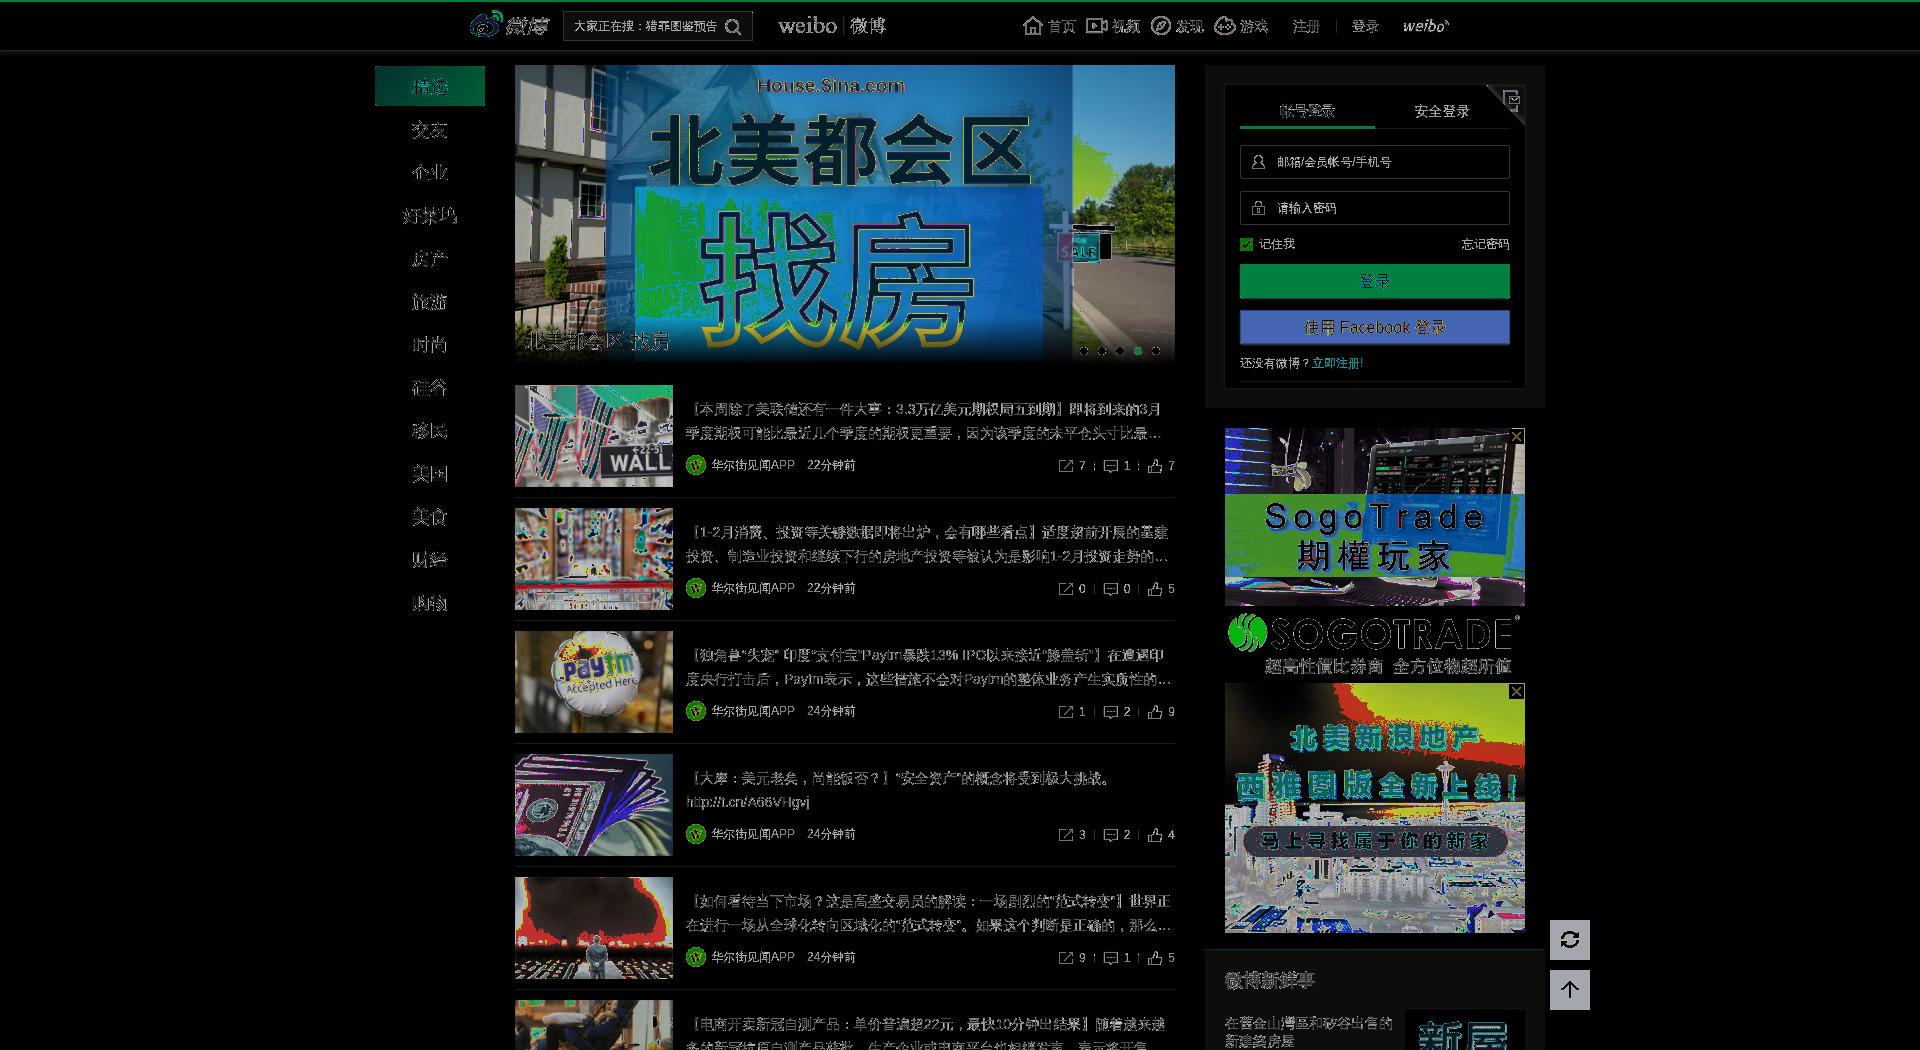Click 注册 in top navigation
The image size is (1920, 1050).
(1306, 26)
